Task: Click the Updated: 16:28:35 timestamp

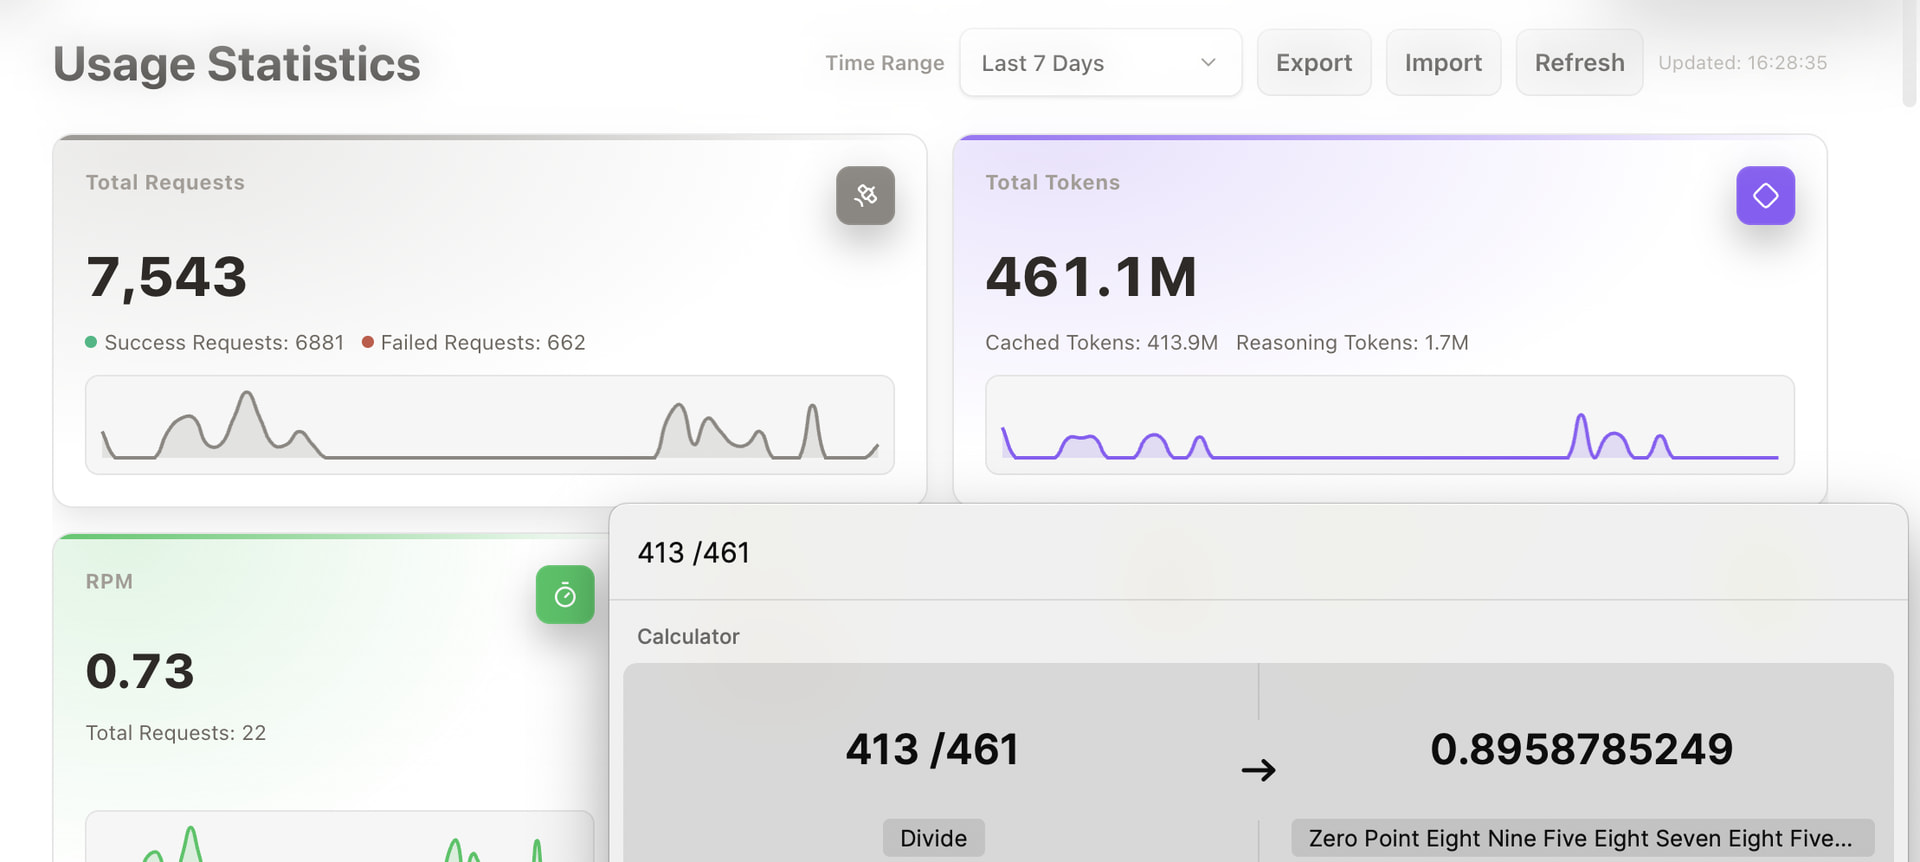Action: point(1742,63)
